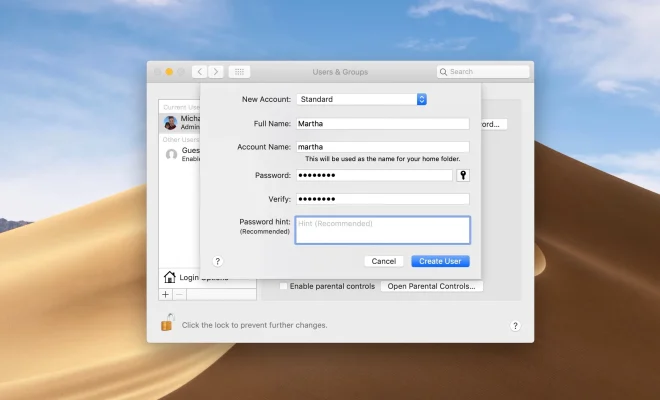Focus the Verify password field
The height and width of the screenshot is (400, 660).
[383, 199]
